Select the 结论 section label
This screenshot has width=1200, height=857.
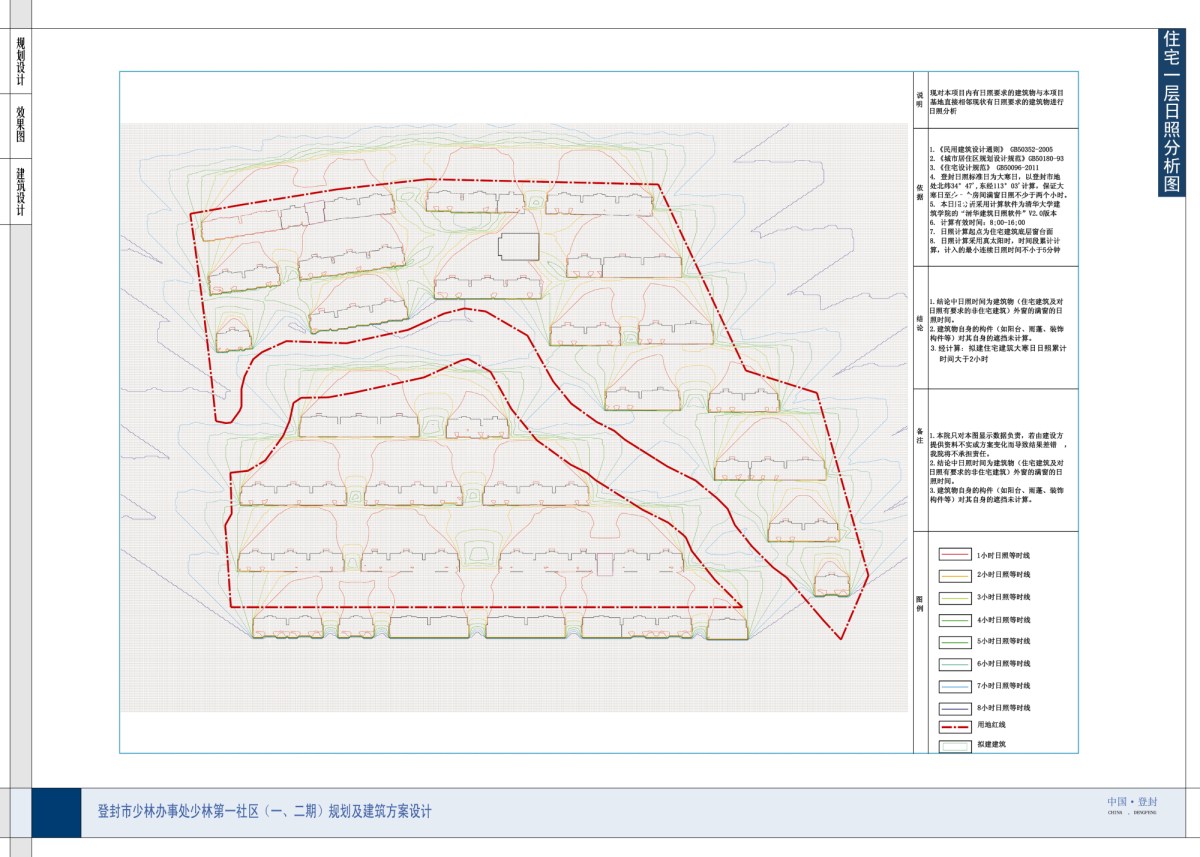click(x=920, y=324)
